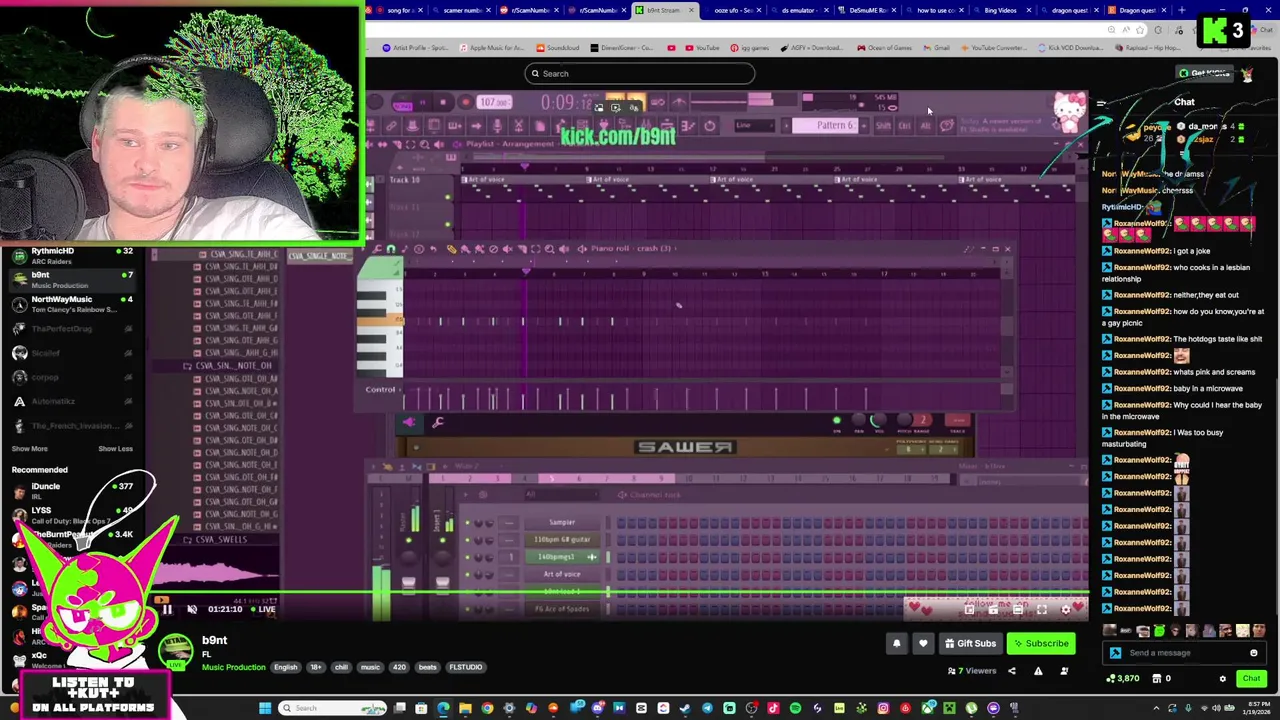Click the plus button next to Pattern 6
Viewport: 1280px width, 720px height.
point(864,125)
